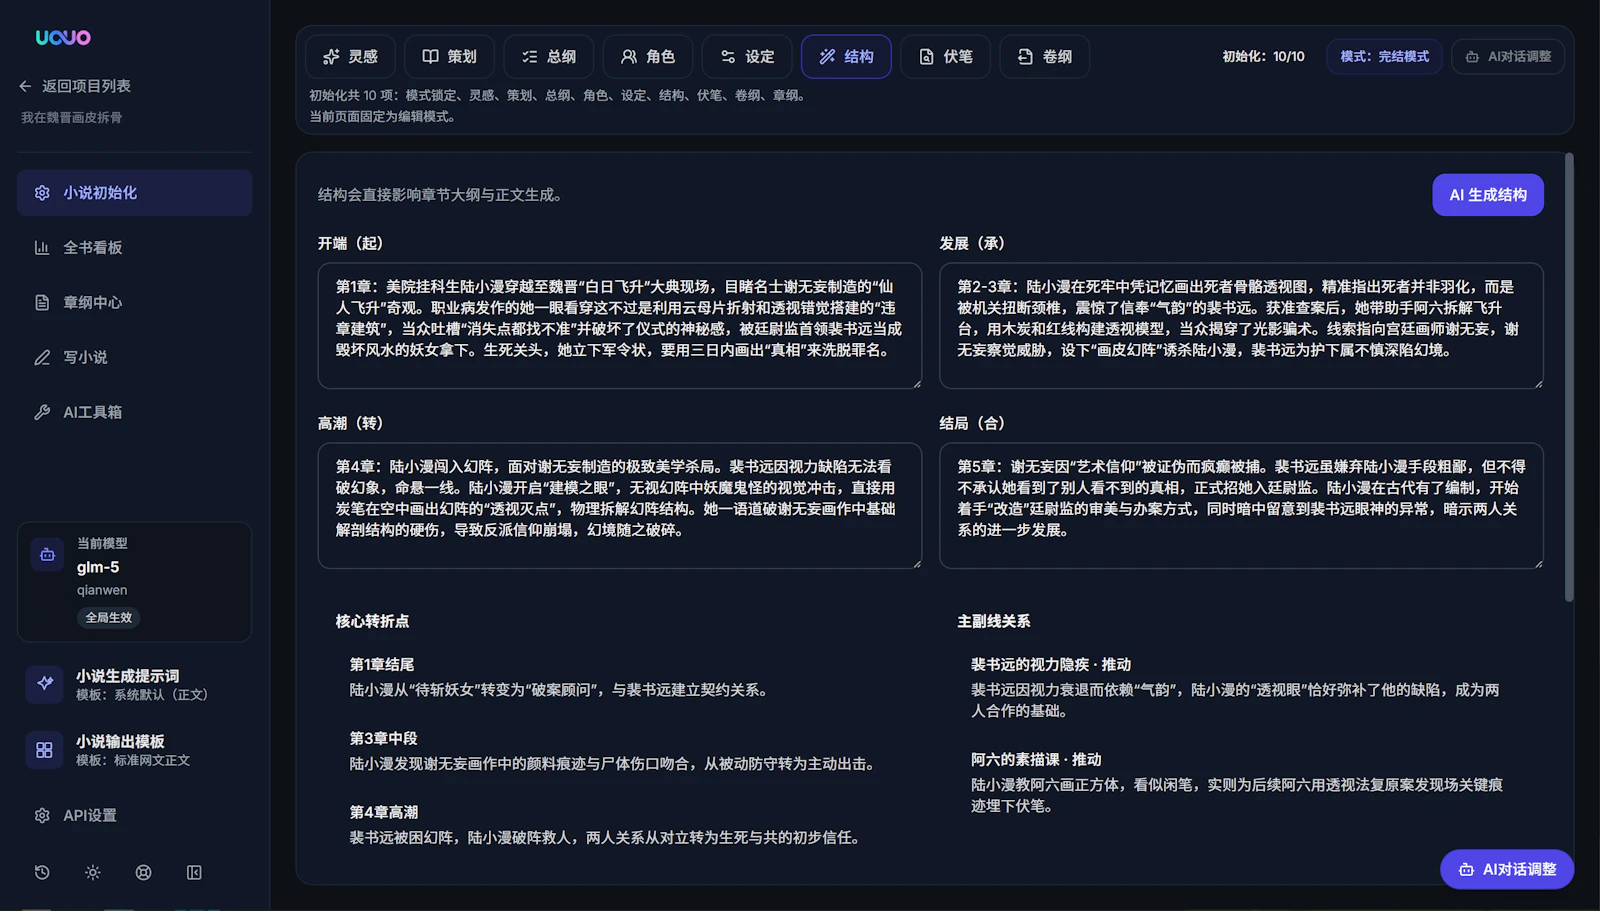Viewport: 1600px width, 911px height.
Task: Click the 模式: 完结模式 button
Action: (x=1384, y=57)
